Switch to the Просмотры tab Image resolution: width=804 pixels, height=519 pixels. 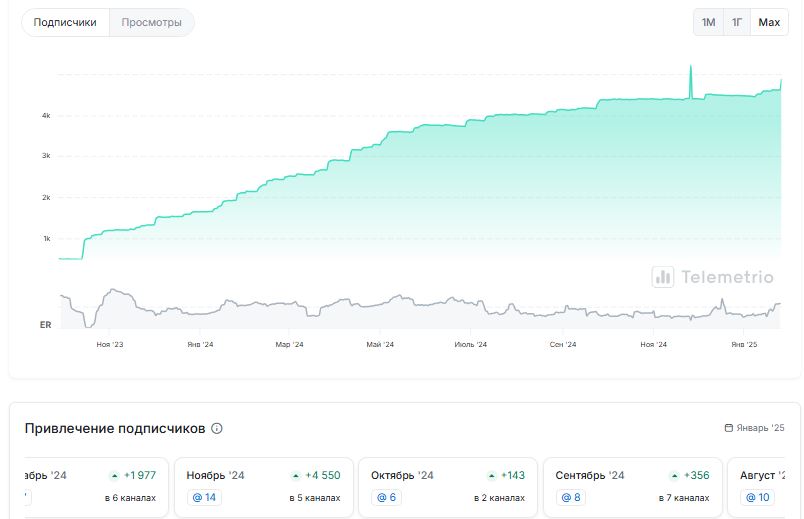coord(151,22)
